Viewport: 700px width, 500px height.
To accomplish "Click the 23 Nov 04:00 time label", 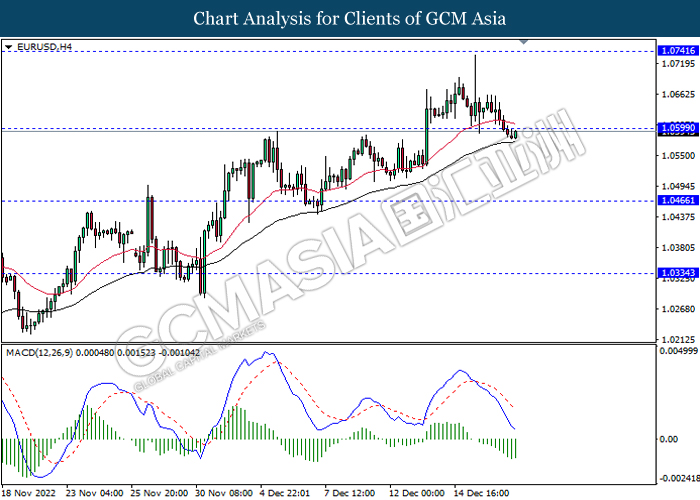I will (95, 493).
